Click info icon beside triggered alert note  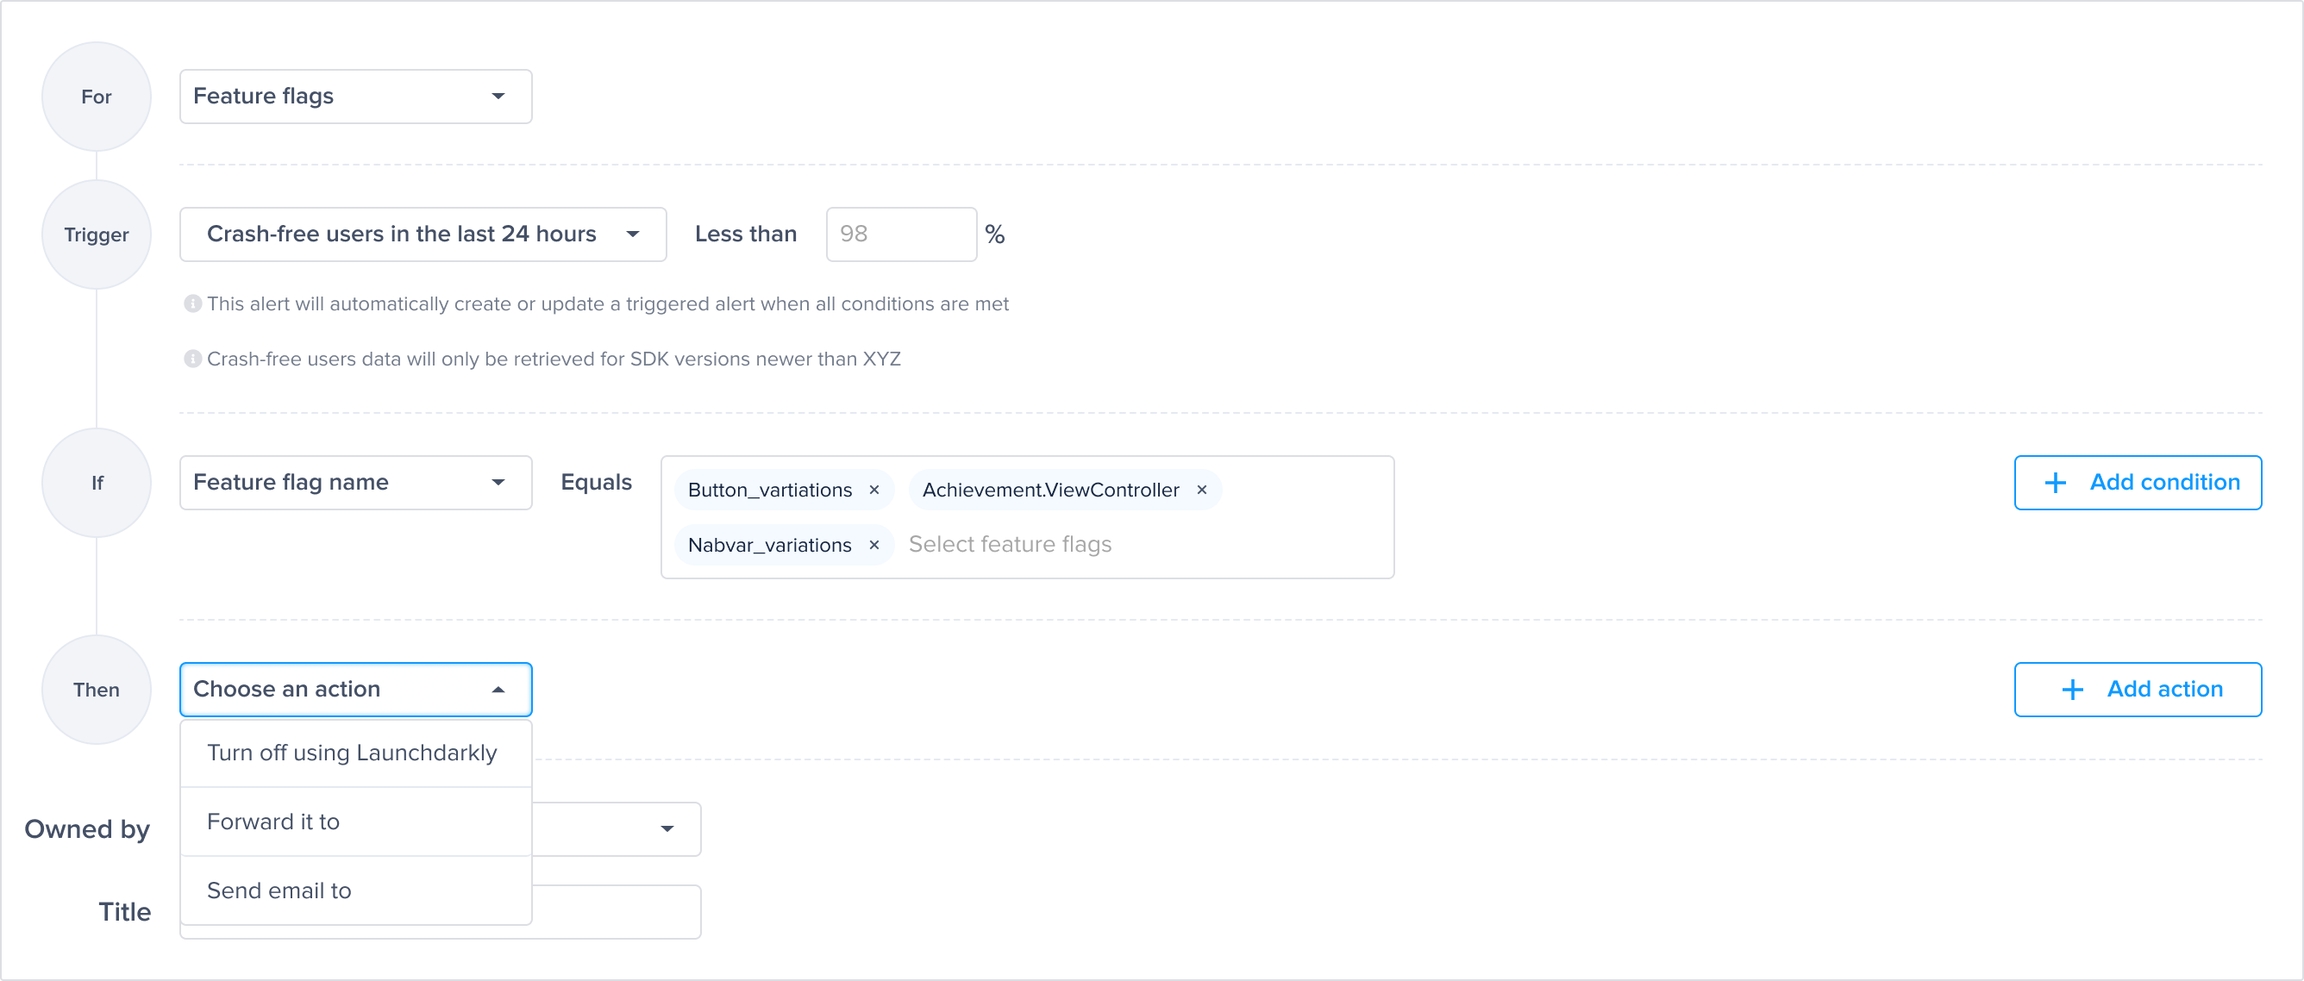pyautogui.click(x=192, y=304)
